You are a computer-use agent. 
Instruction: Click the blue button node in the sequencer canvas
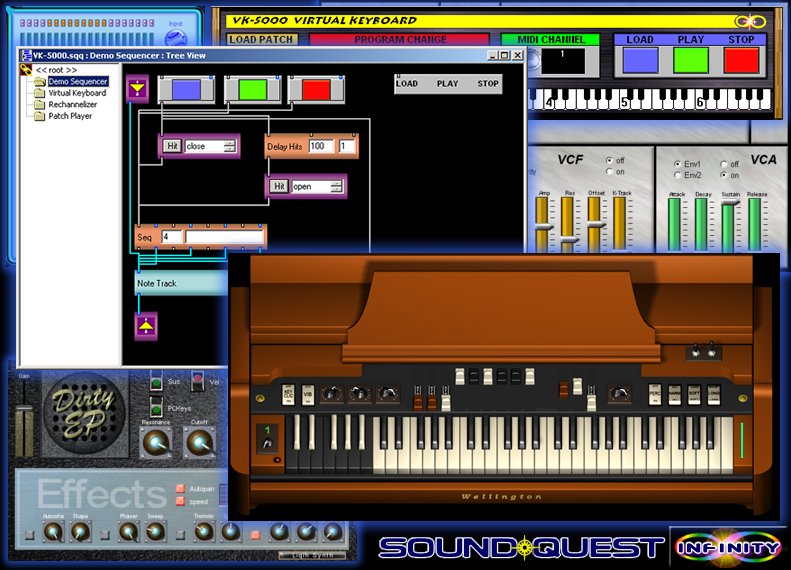point(186,89)
